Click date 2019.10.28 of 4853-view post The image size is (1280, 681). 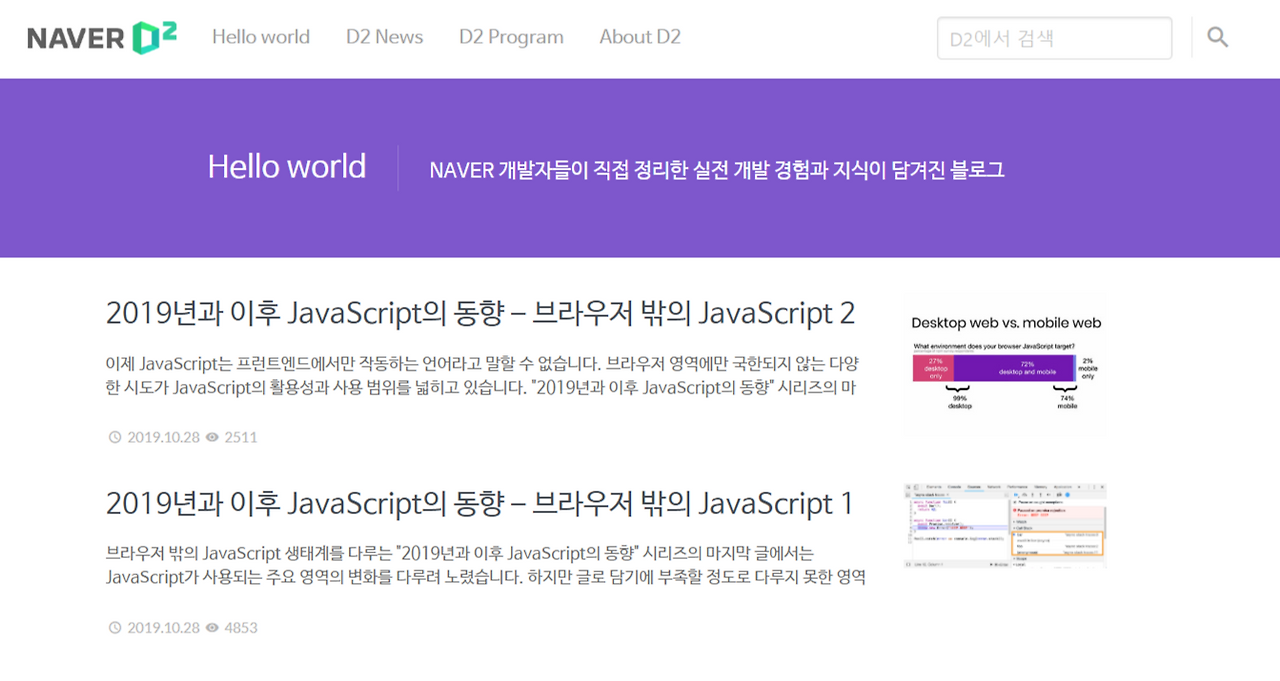coord(163,628)
